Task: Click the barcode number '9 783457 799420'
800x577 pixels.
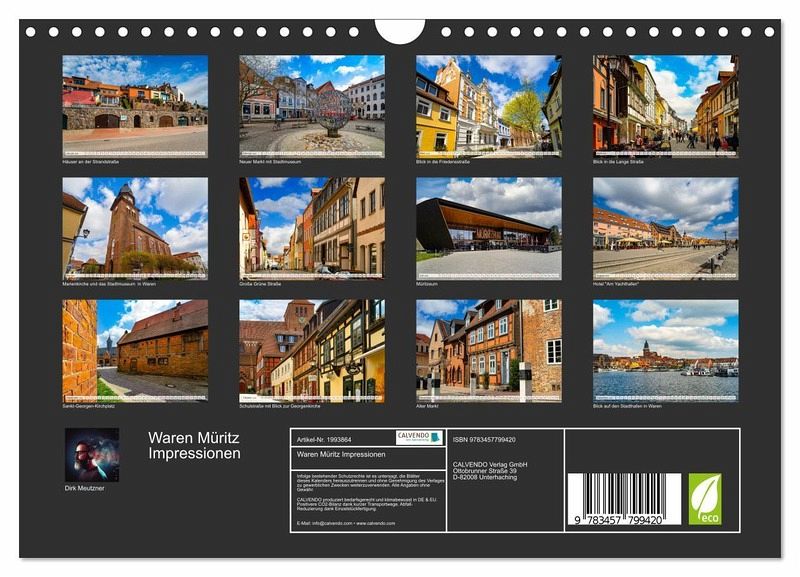Action: click(619, 520)
